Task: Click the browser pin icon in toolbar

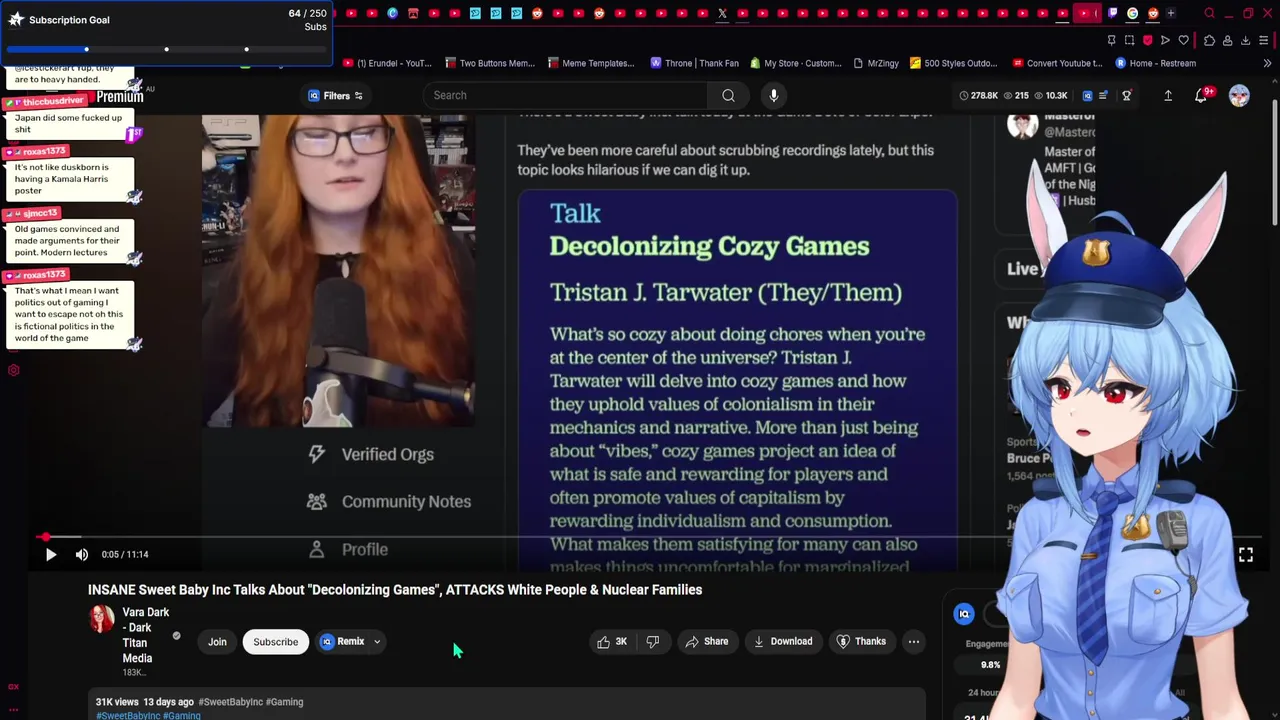Action: 1111,40
